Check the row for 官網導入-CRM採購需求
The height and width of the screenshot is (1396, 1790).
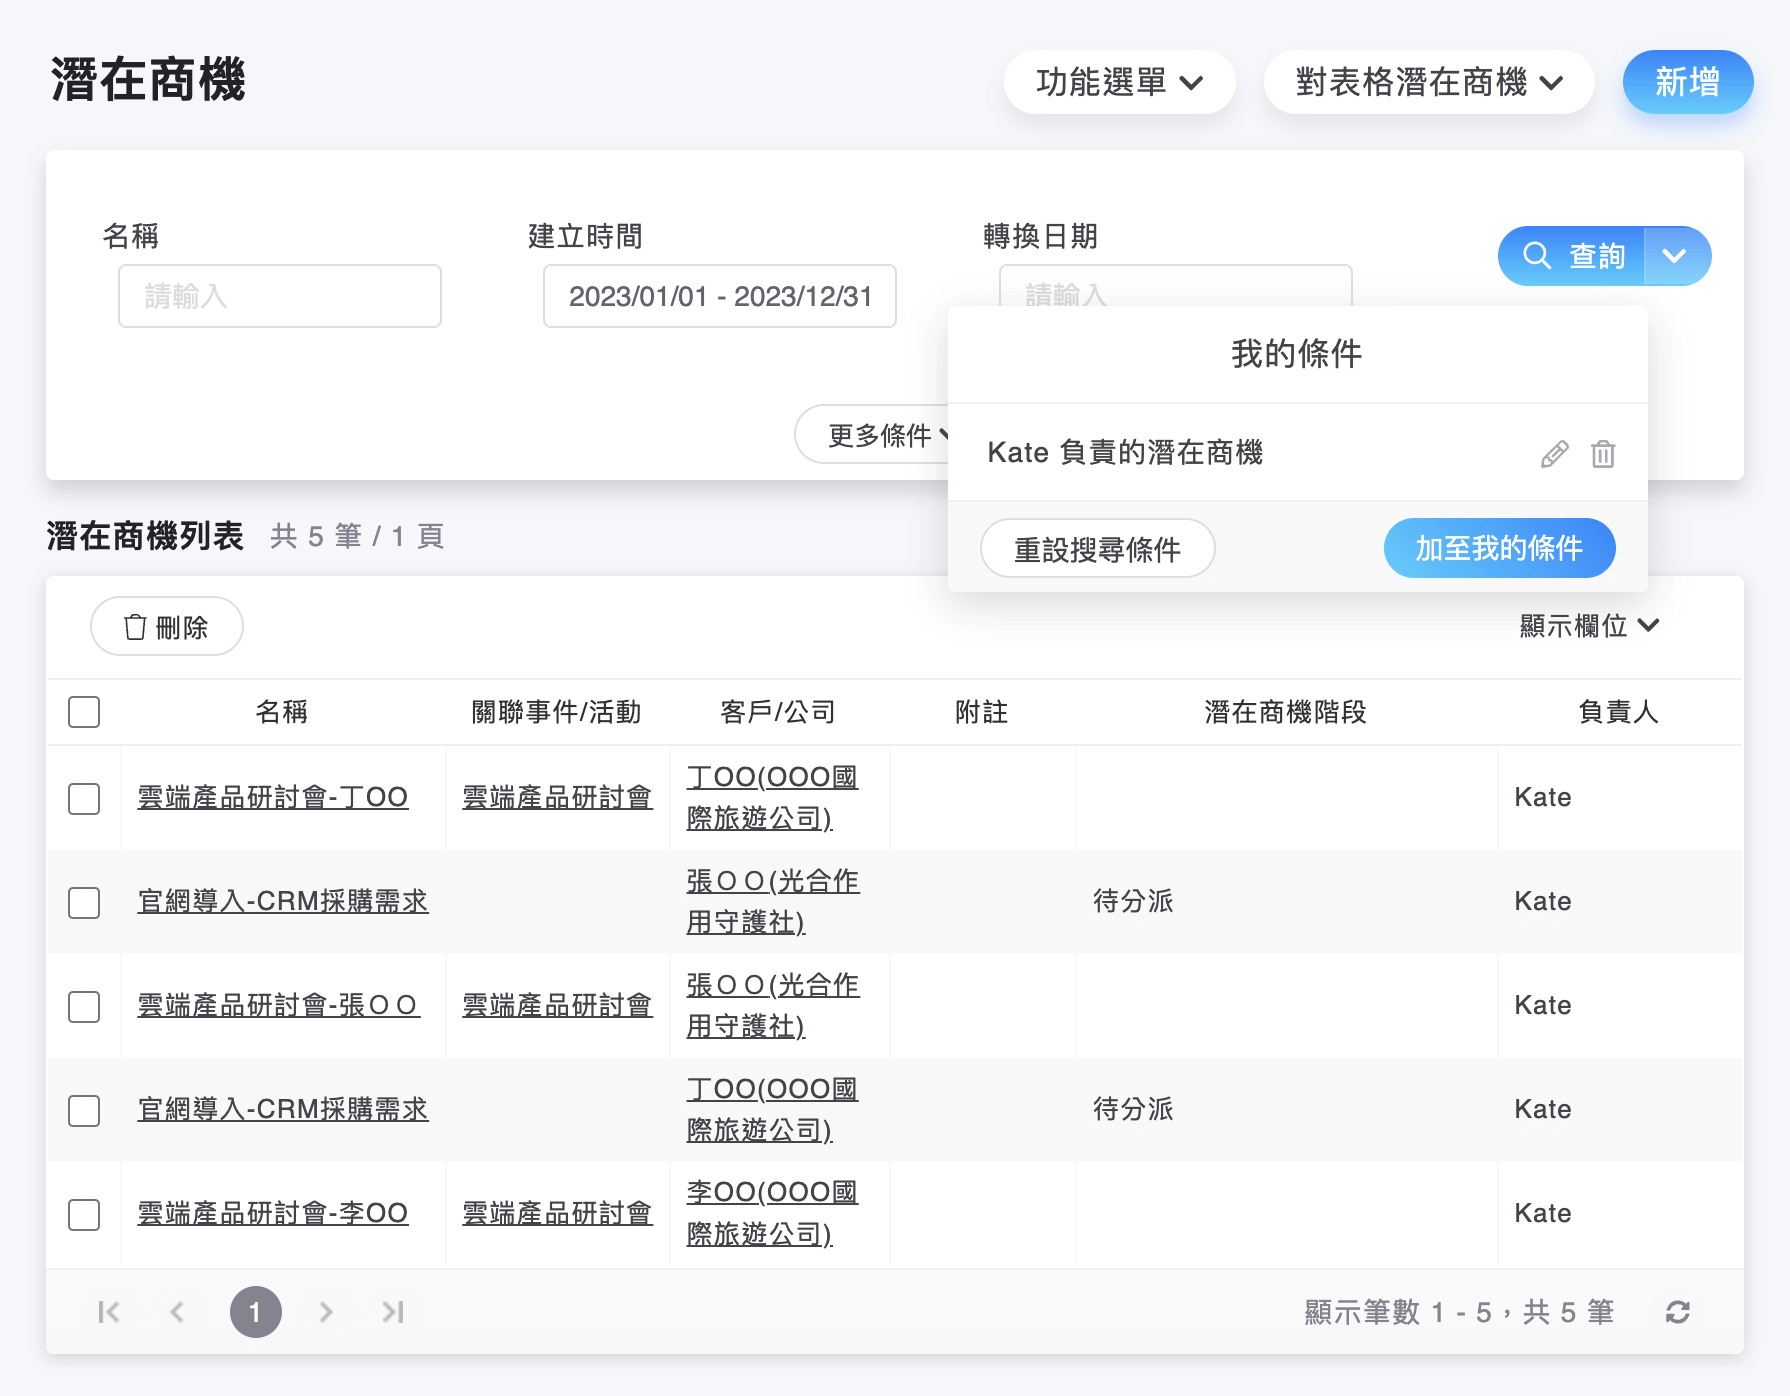click(x=84, y=902)
